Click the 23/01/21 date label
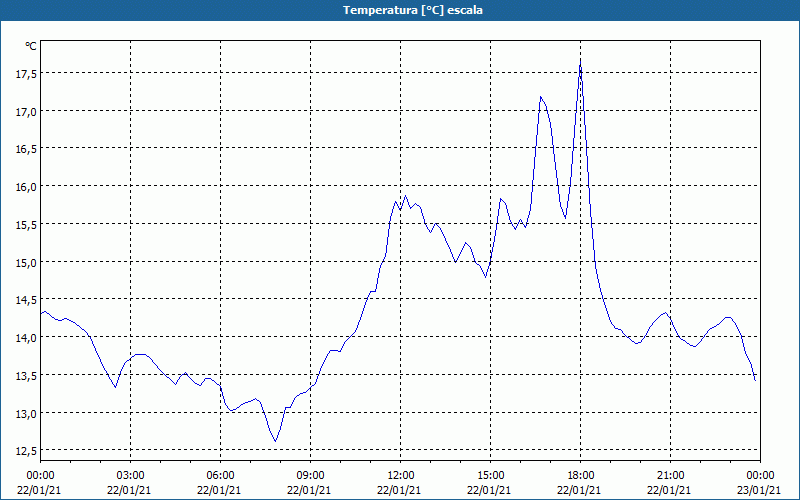This screenshot has height=500, width=800. tap(760, 490)
